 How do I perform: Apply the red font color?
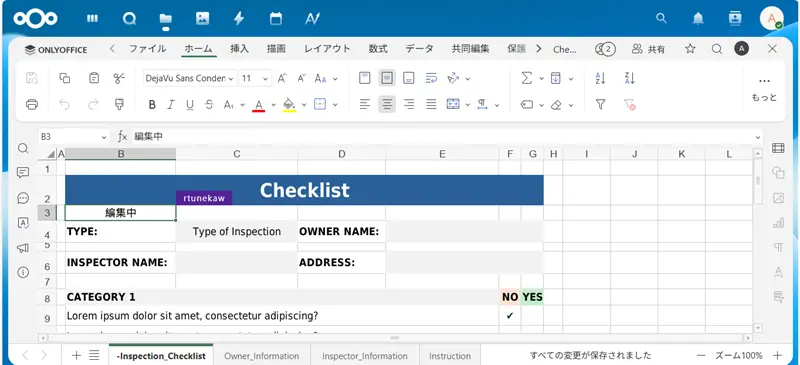click(259, 105)
